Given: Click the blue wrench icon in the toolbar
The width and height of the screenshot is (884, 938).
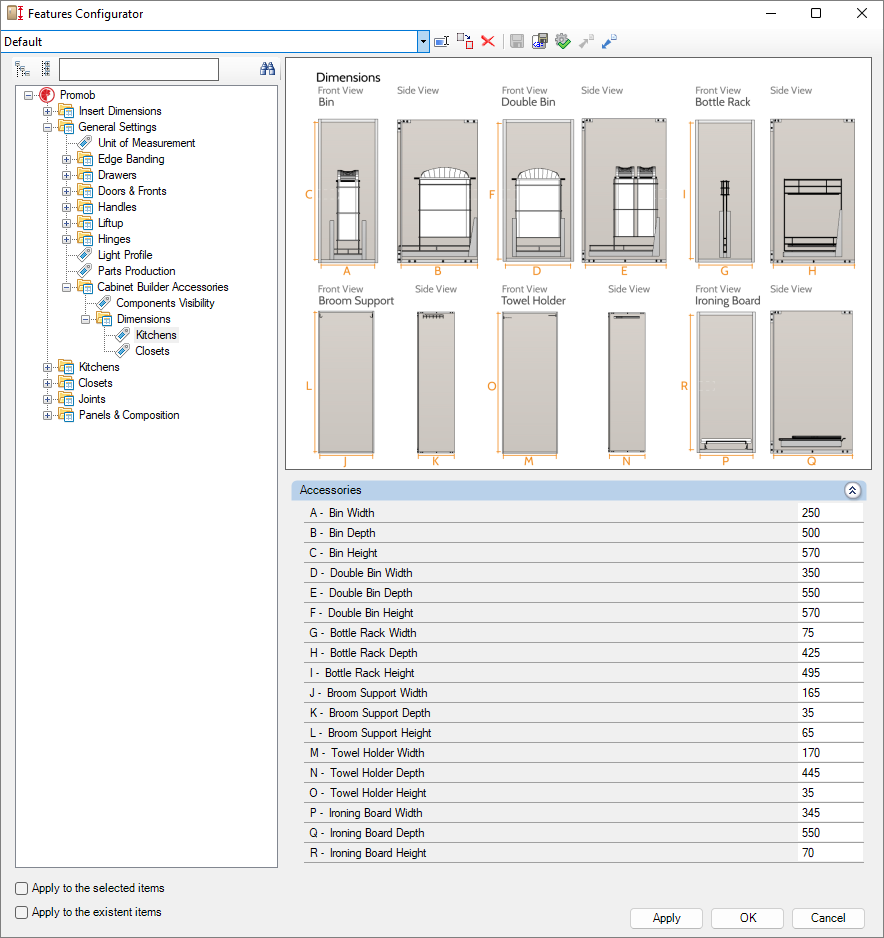Looking at the screenshot, I should pos(609,41).
